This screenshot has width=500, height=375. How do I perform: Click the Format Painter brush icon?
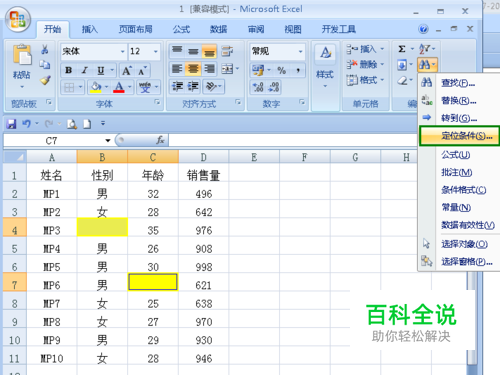[x=45, y=80]
